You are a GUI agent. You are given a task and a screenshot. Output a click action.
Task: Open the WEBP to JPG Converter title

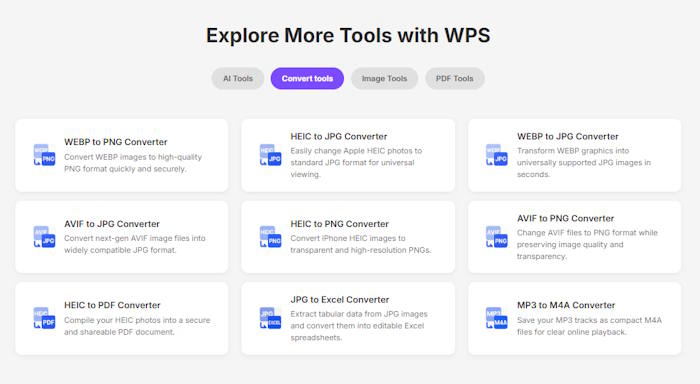click(x=568, y=137)
